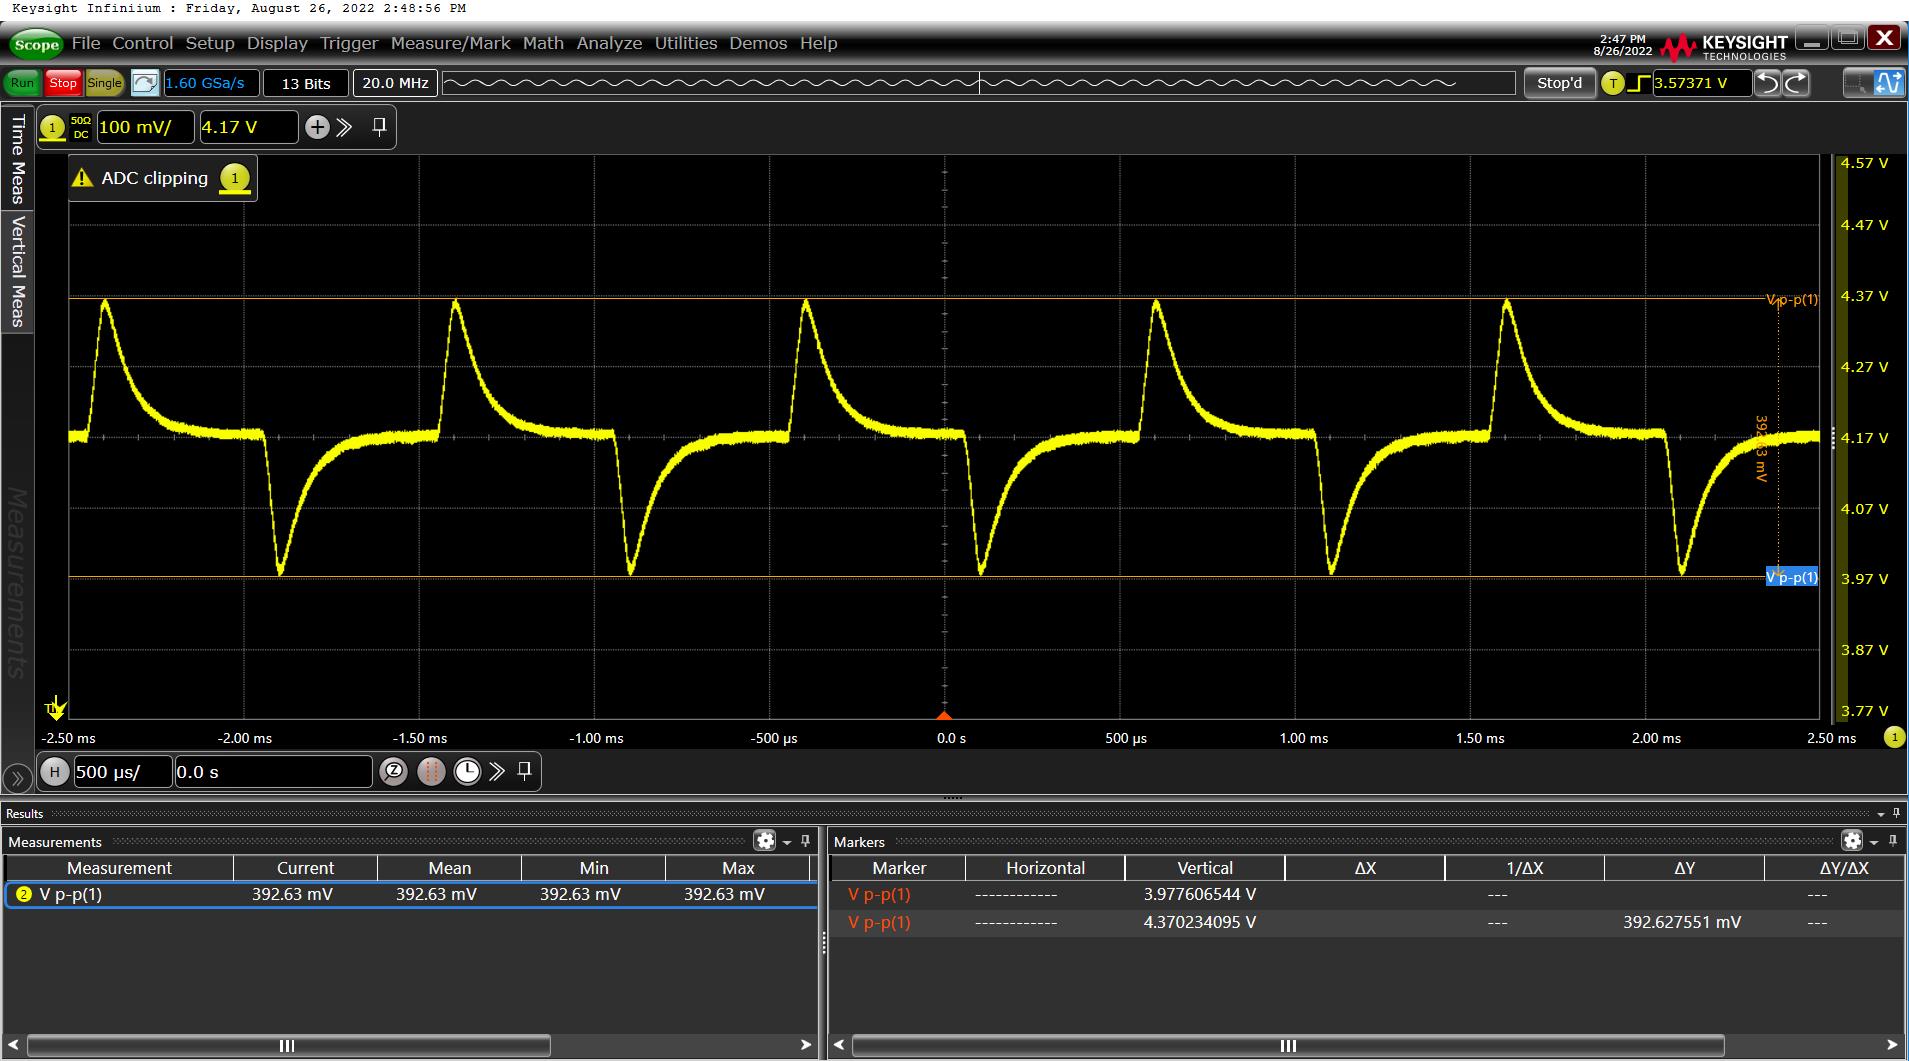Click the ADC clipping warning icon
This screenshot has width=1909, height=1061.
click(x=82, y=179)
